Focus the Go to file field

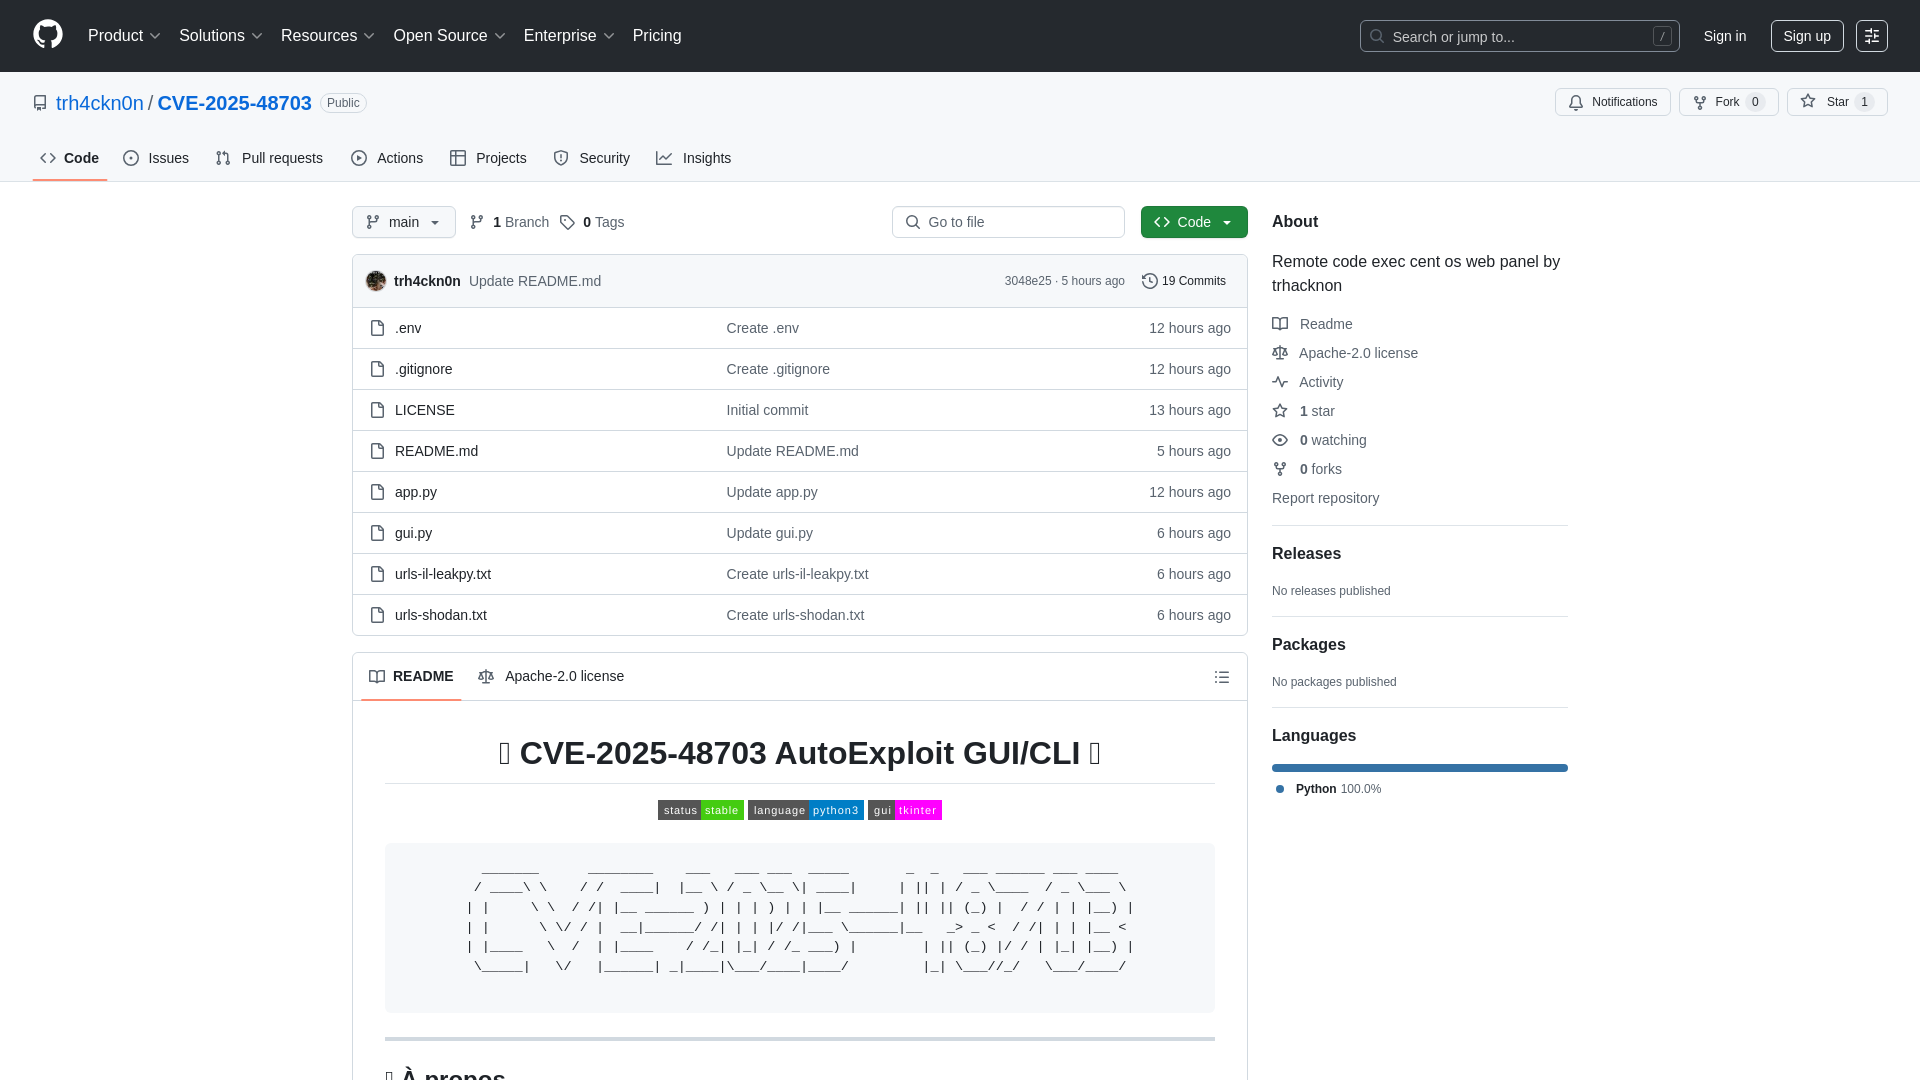1008,222
